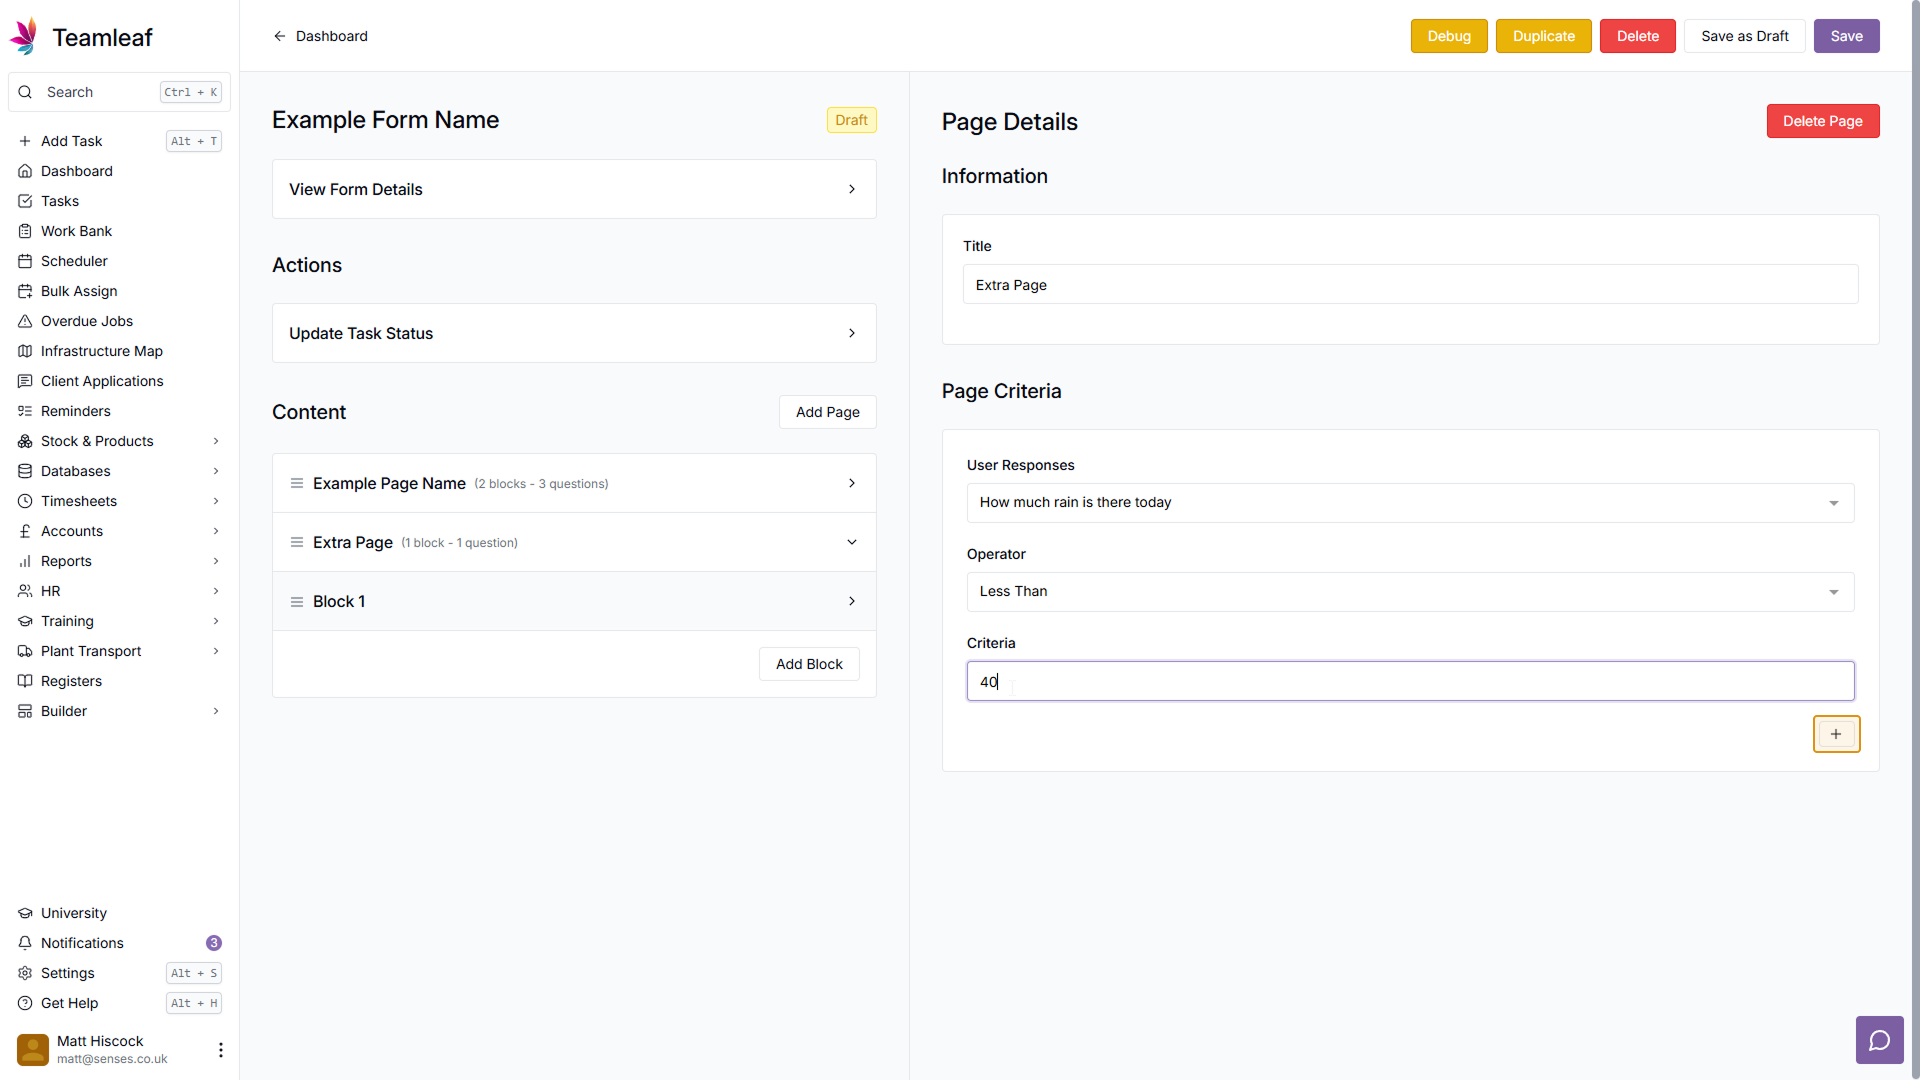The image size is (1920, 1080).
Task: Click the Notifications bell icon
Action: pyautogui.click(x=25, y=943)
